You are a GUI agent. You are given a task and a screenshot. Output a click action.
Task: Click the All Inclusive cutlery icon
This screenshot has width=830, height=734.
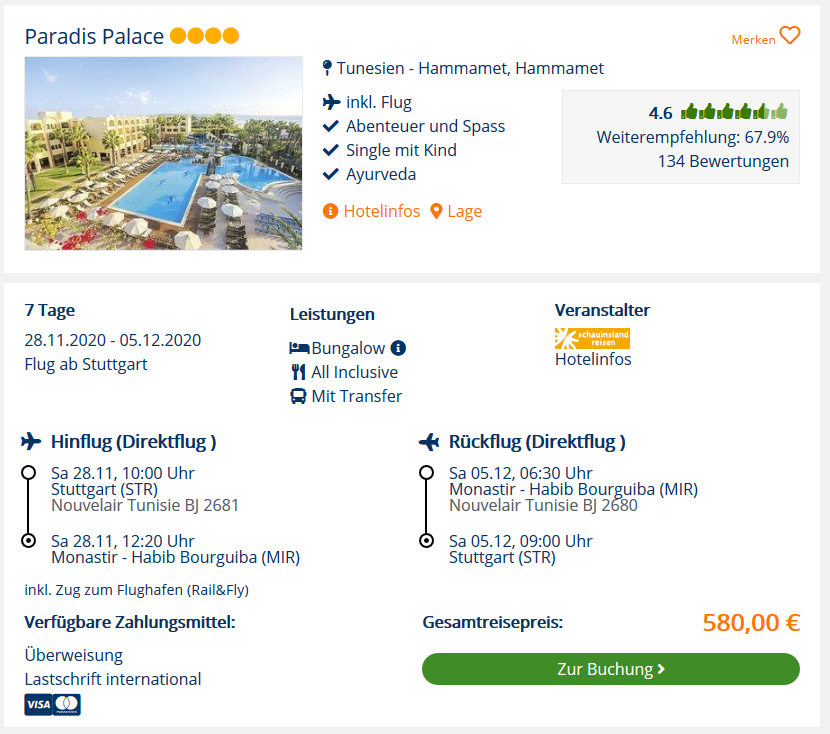point(298,372)
